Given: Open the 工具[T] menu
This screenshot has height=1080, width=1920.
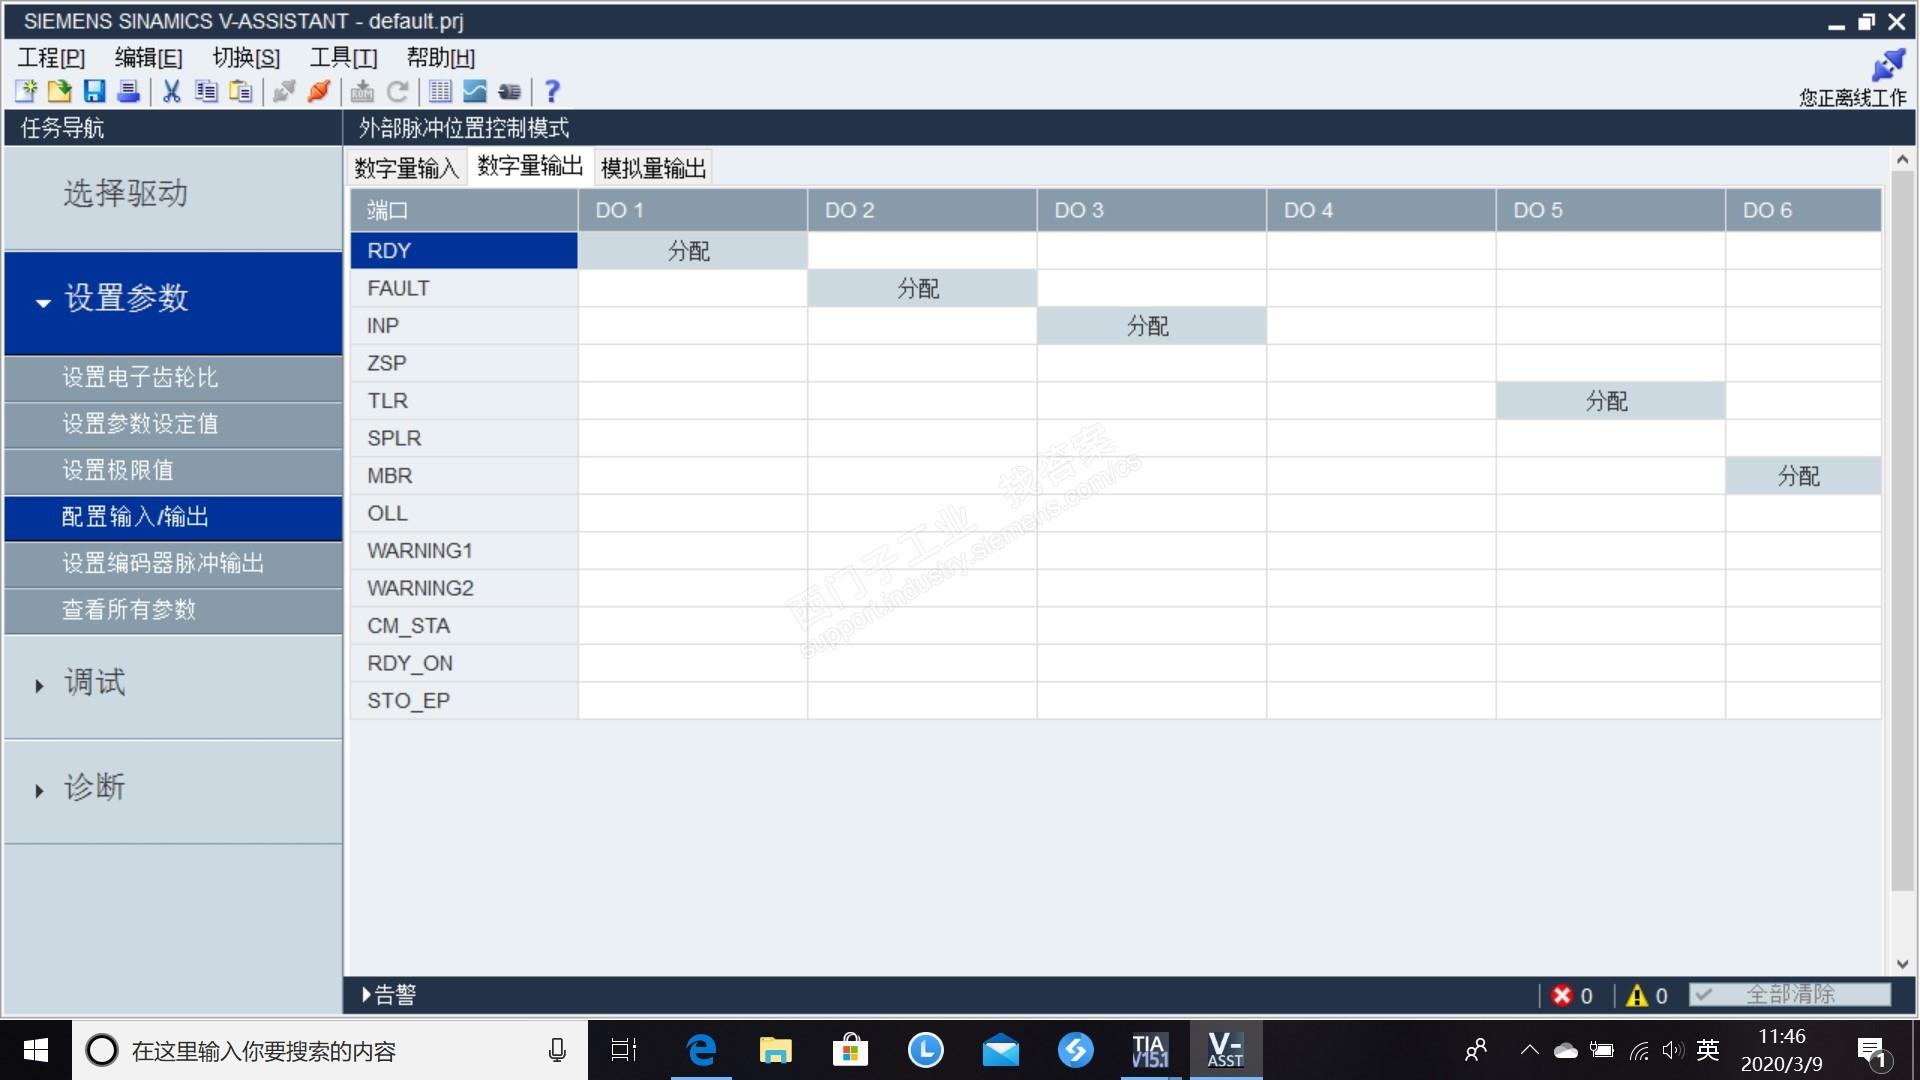Looking at the screenshot, I should coord(343,58).
